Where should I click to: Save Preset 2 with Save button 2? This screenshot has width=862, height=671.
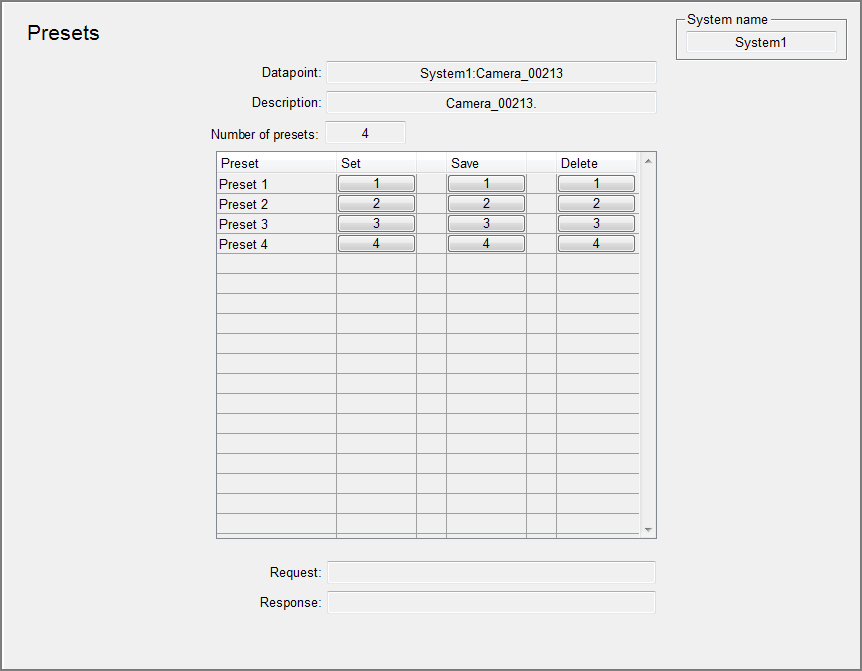tap(486, 203)
